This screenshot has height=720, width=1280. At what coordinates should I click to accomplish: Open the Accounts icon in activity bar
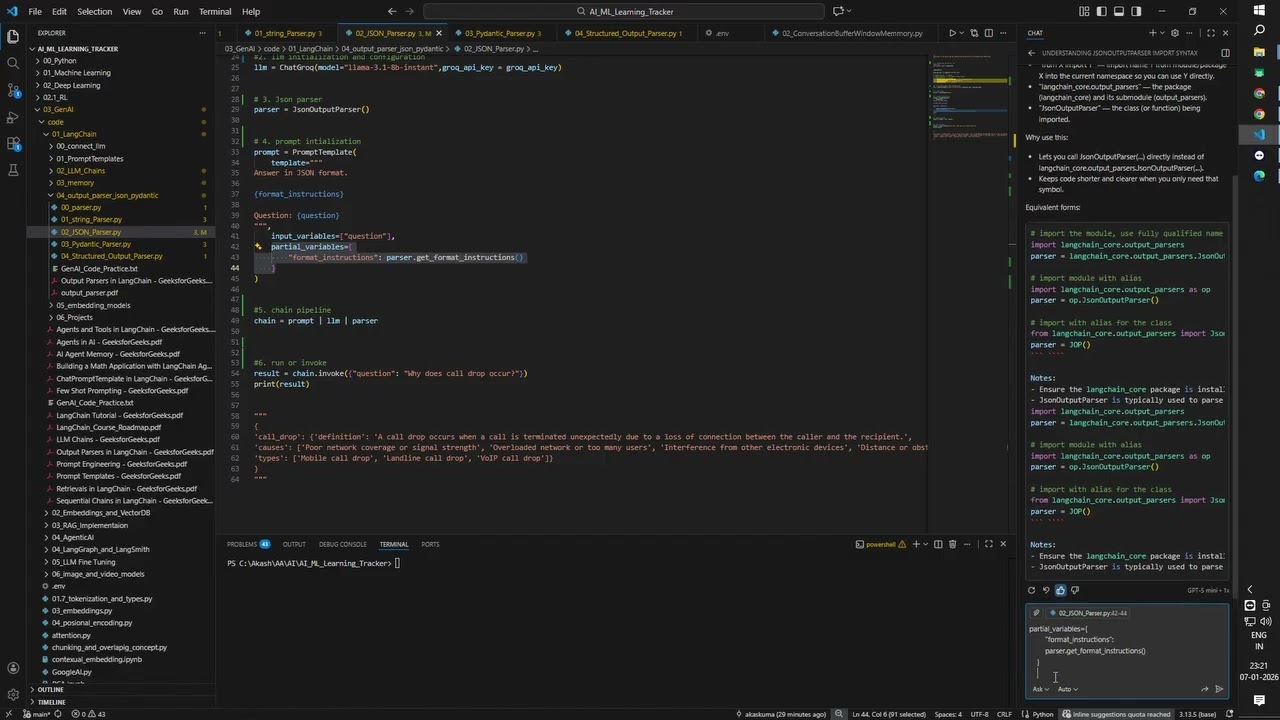[13, 667]
